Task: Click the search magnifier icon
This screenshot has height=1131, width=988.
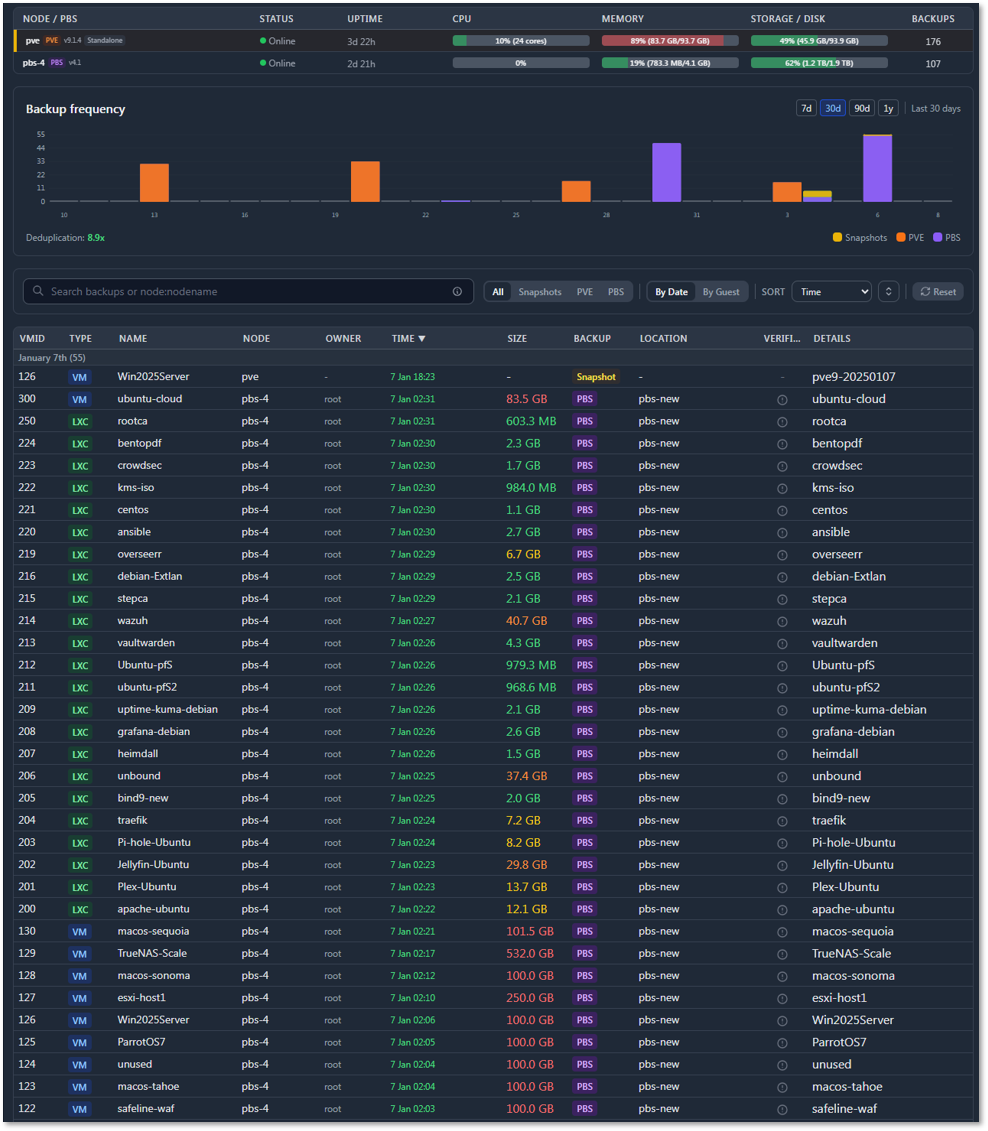Action: 39,291
